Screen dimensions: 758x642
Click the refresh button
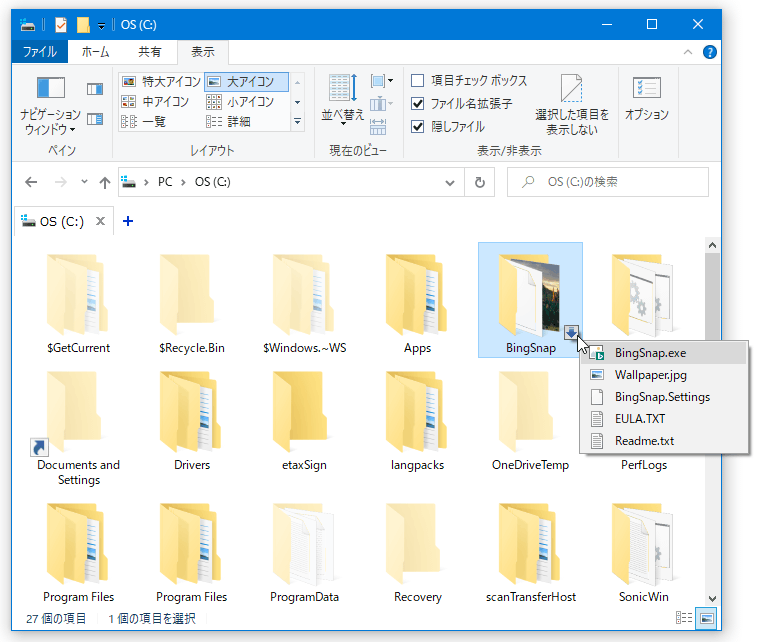(480, 182)
